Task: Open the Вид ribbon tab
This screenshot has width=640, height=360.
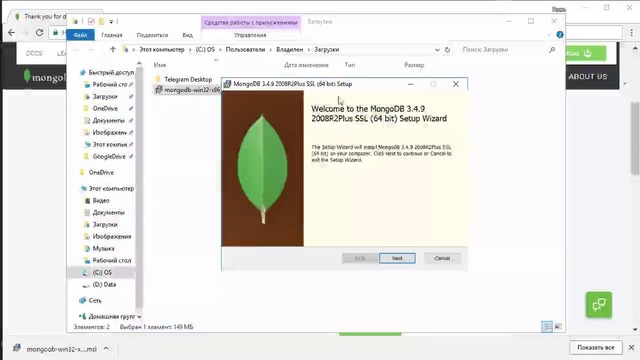Action: (187, 35)
